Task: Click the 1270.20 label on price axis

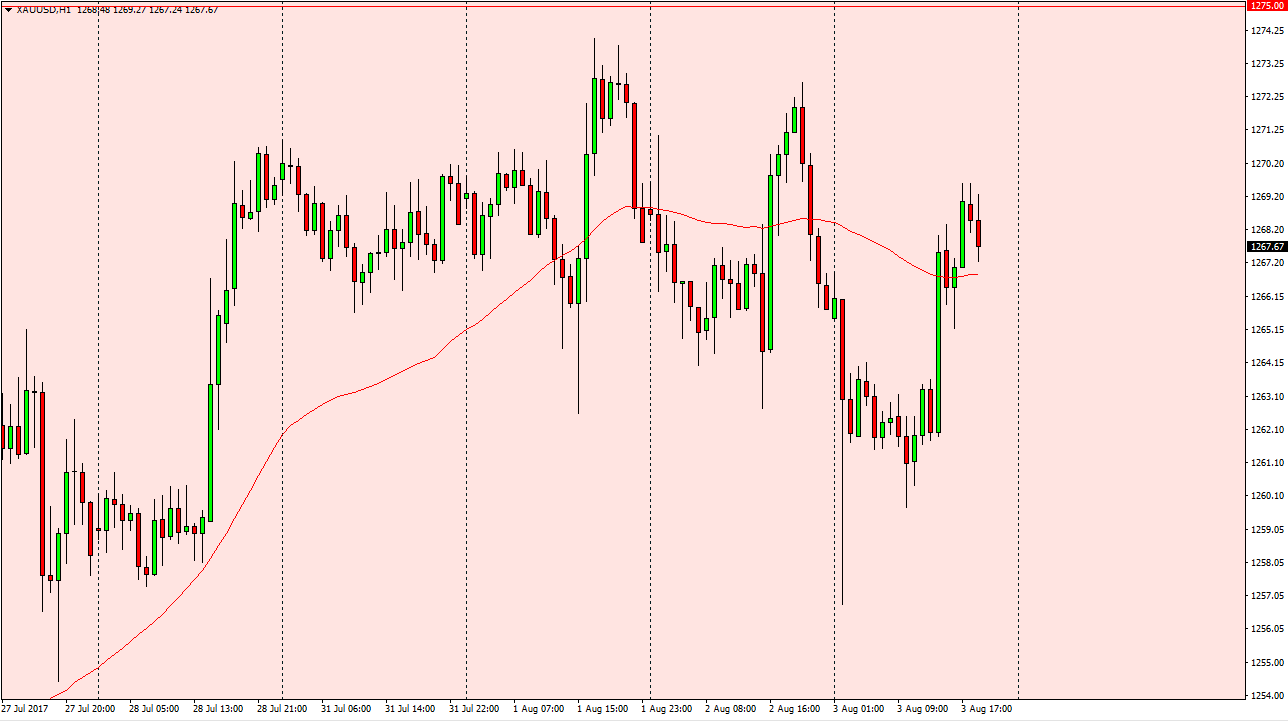Action: tap(1266, 163)
